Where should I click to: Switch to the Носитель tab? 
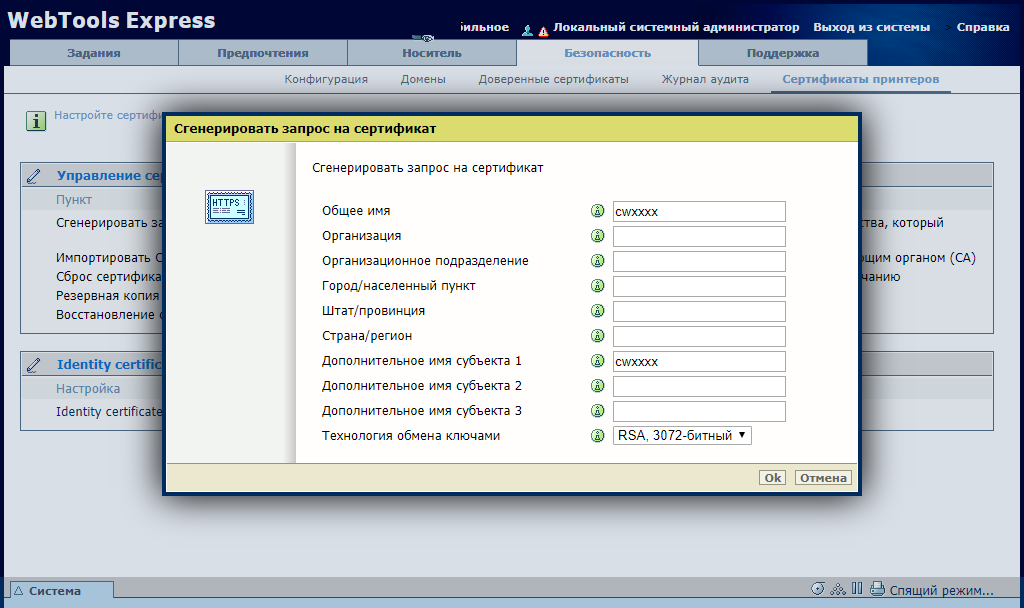pyautogui.click(x=431, y=53)
